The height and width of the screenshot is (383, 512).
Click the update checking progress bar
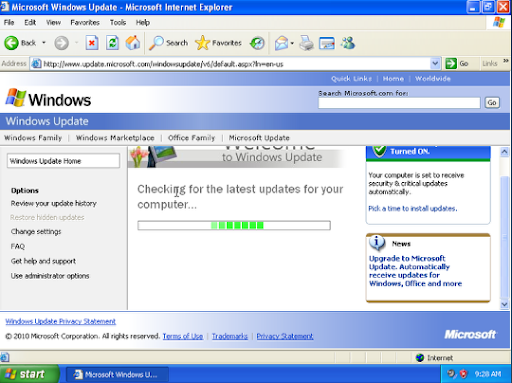tap(234, 225)
